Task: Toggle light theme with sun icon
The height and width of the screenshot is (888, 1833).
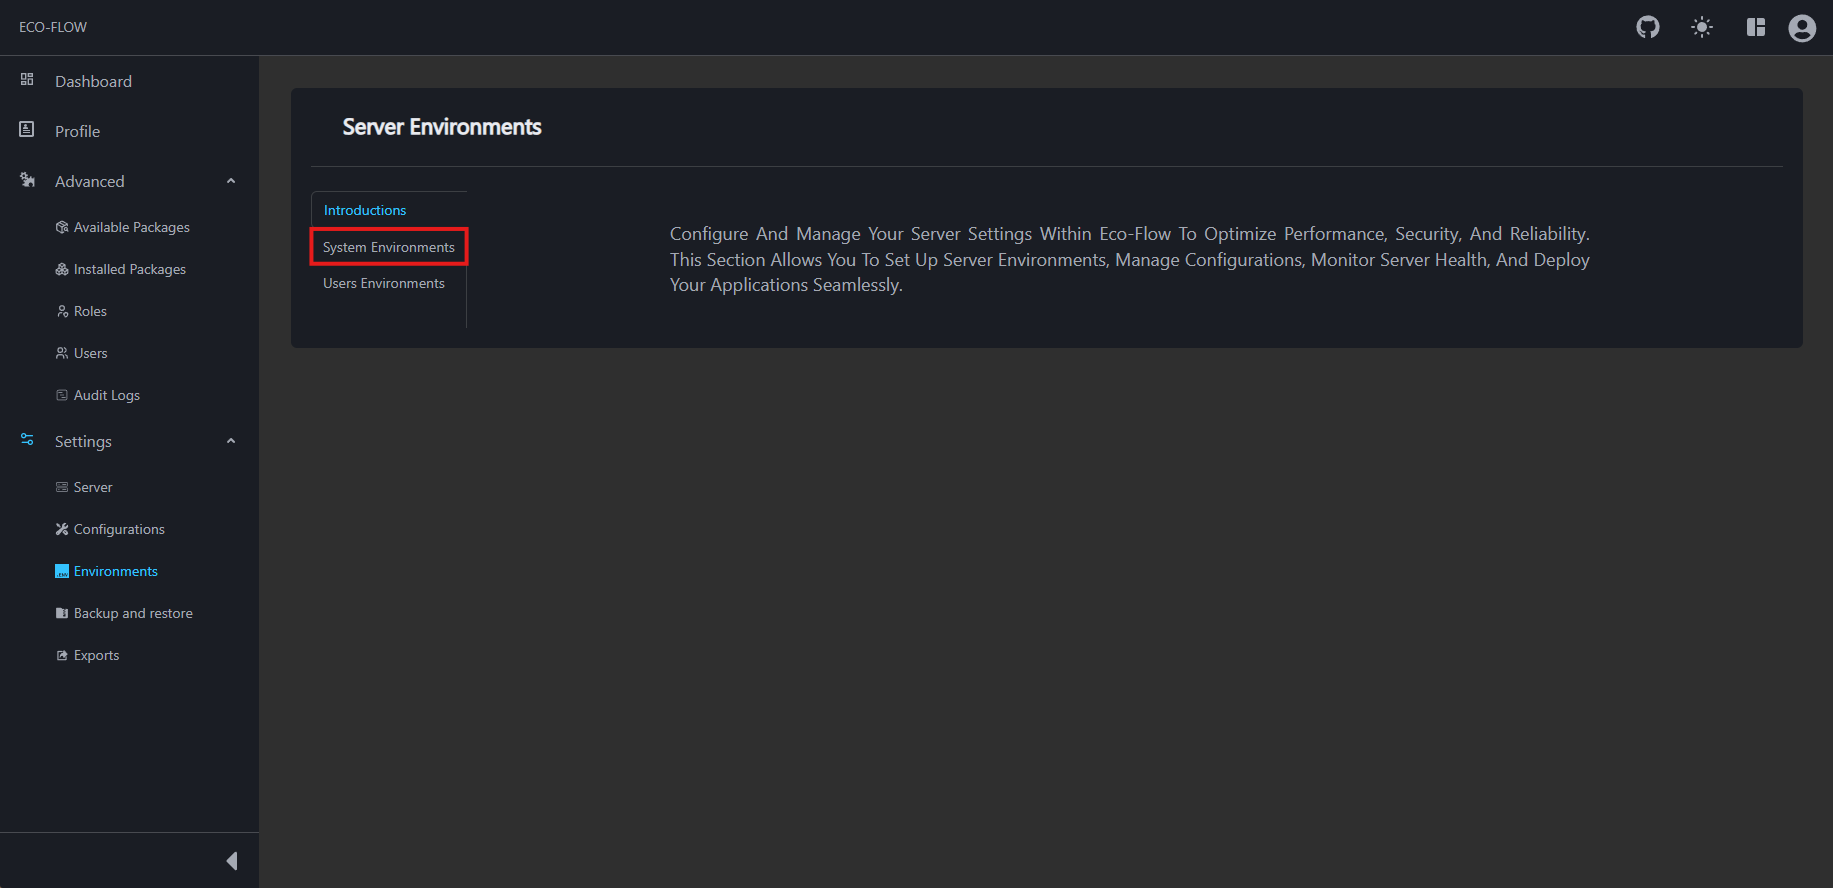Action: point(1702,27)
